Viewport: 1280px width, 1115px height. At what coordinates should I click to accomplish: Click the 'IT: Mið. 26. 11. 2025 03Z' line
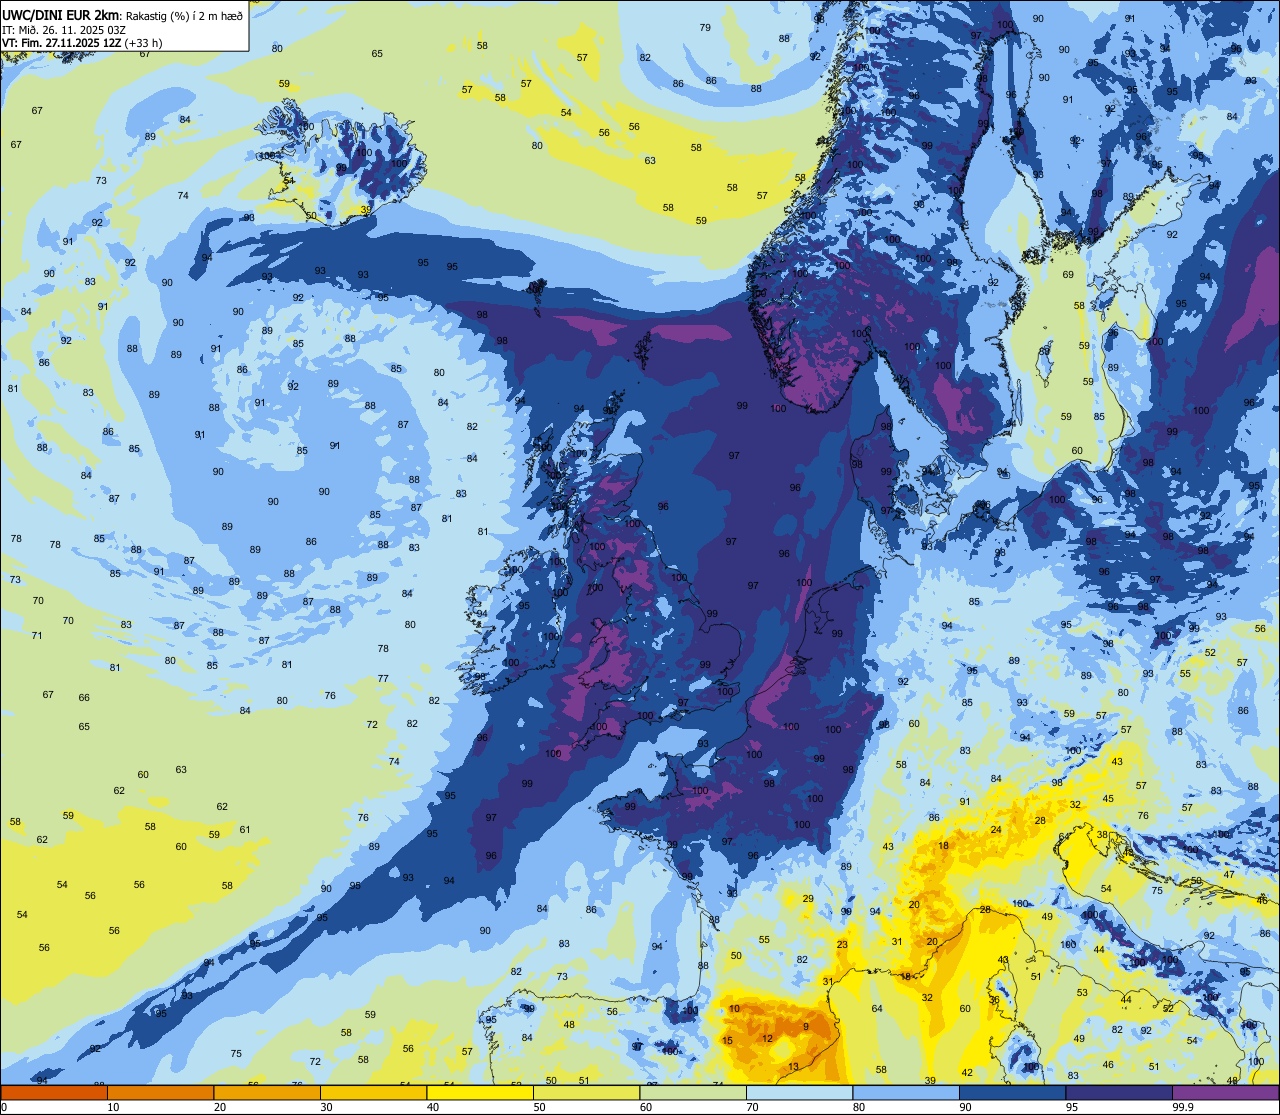tap(64, 29)
